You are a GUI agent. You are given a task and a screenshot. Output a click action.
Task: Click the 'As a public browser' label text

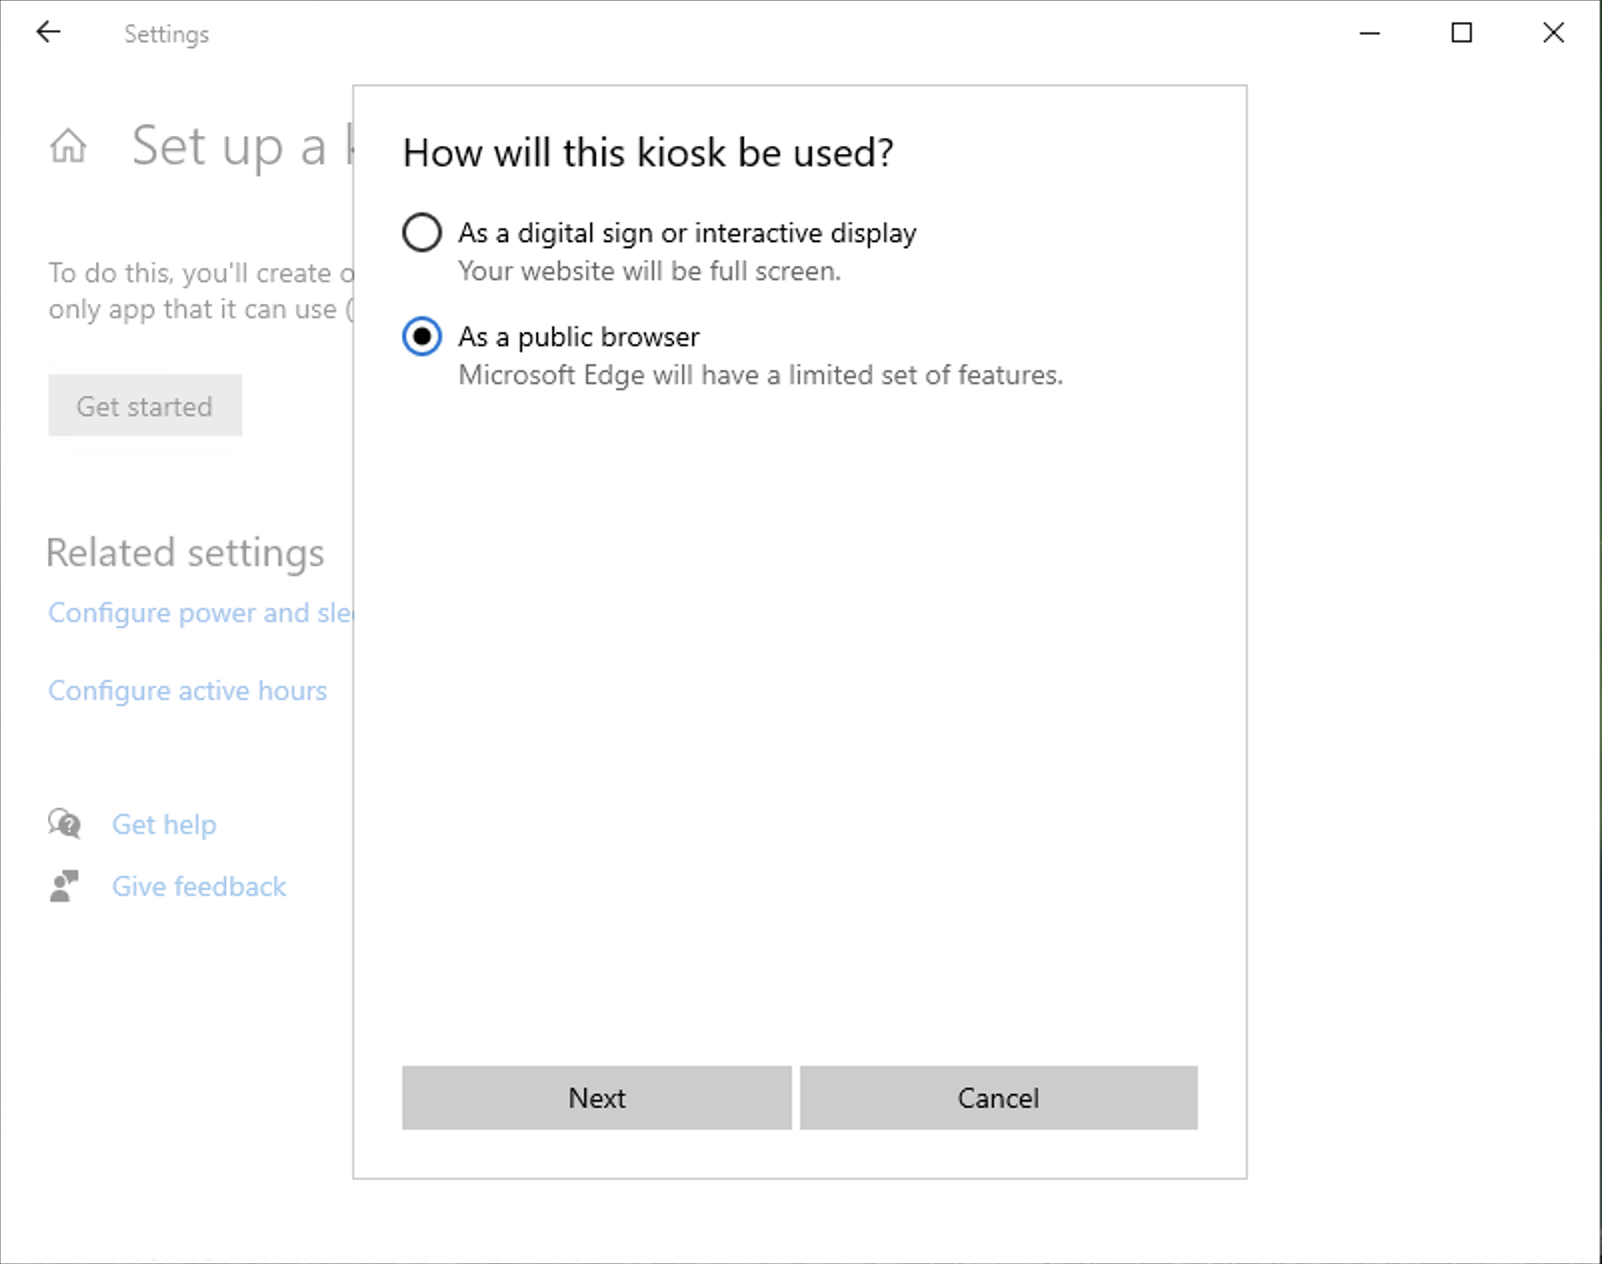coord(578,337)
